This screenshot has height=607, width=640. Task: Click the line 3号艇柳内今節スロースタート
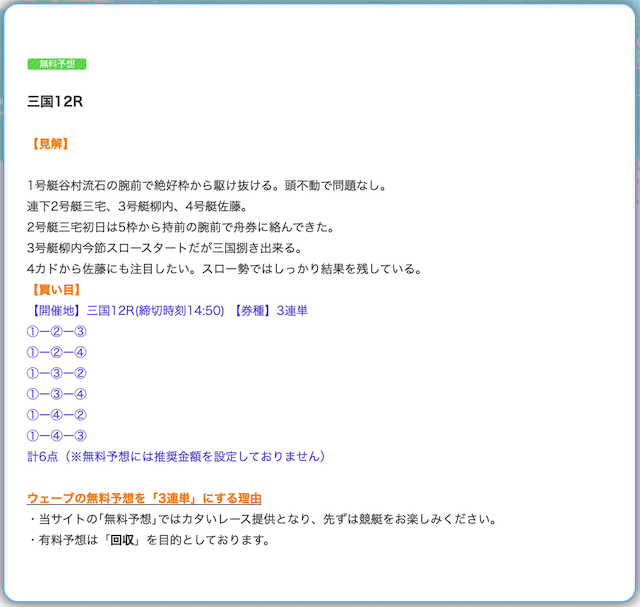pos(164,248)
